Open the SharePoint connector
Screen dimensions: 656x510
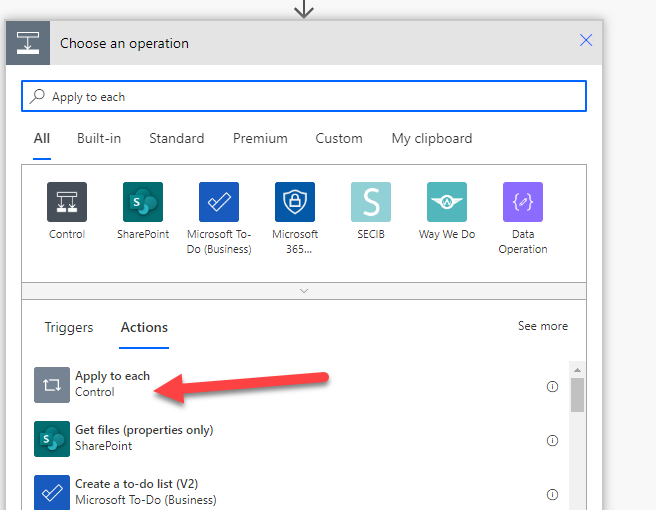(143, 202)
